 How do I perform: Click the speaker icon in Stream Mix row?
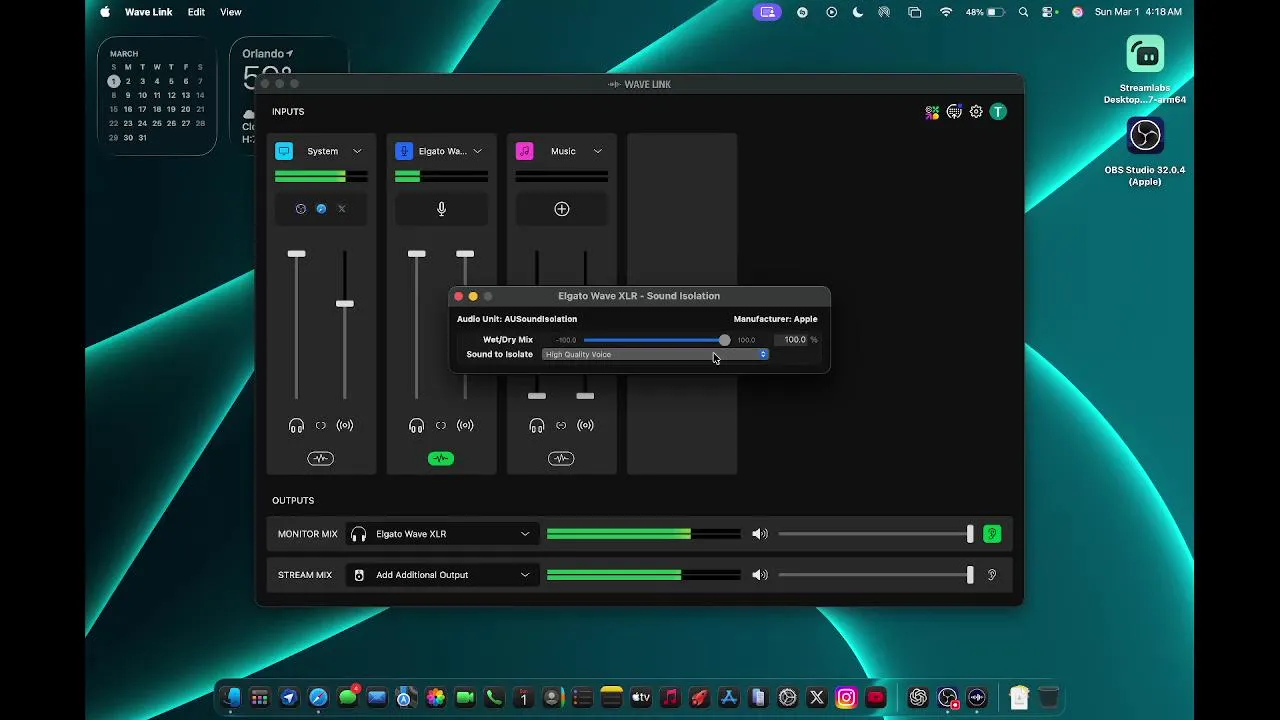pyautogui.click(x=760, y=575)
